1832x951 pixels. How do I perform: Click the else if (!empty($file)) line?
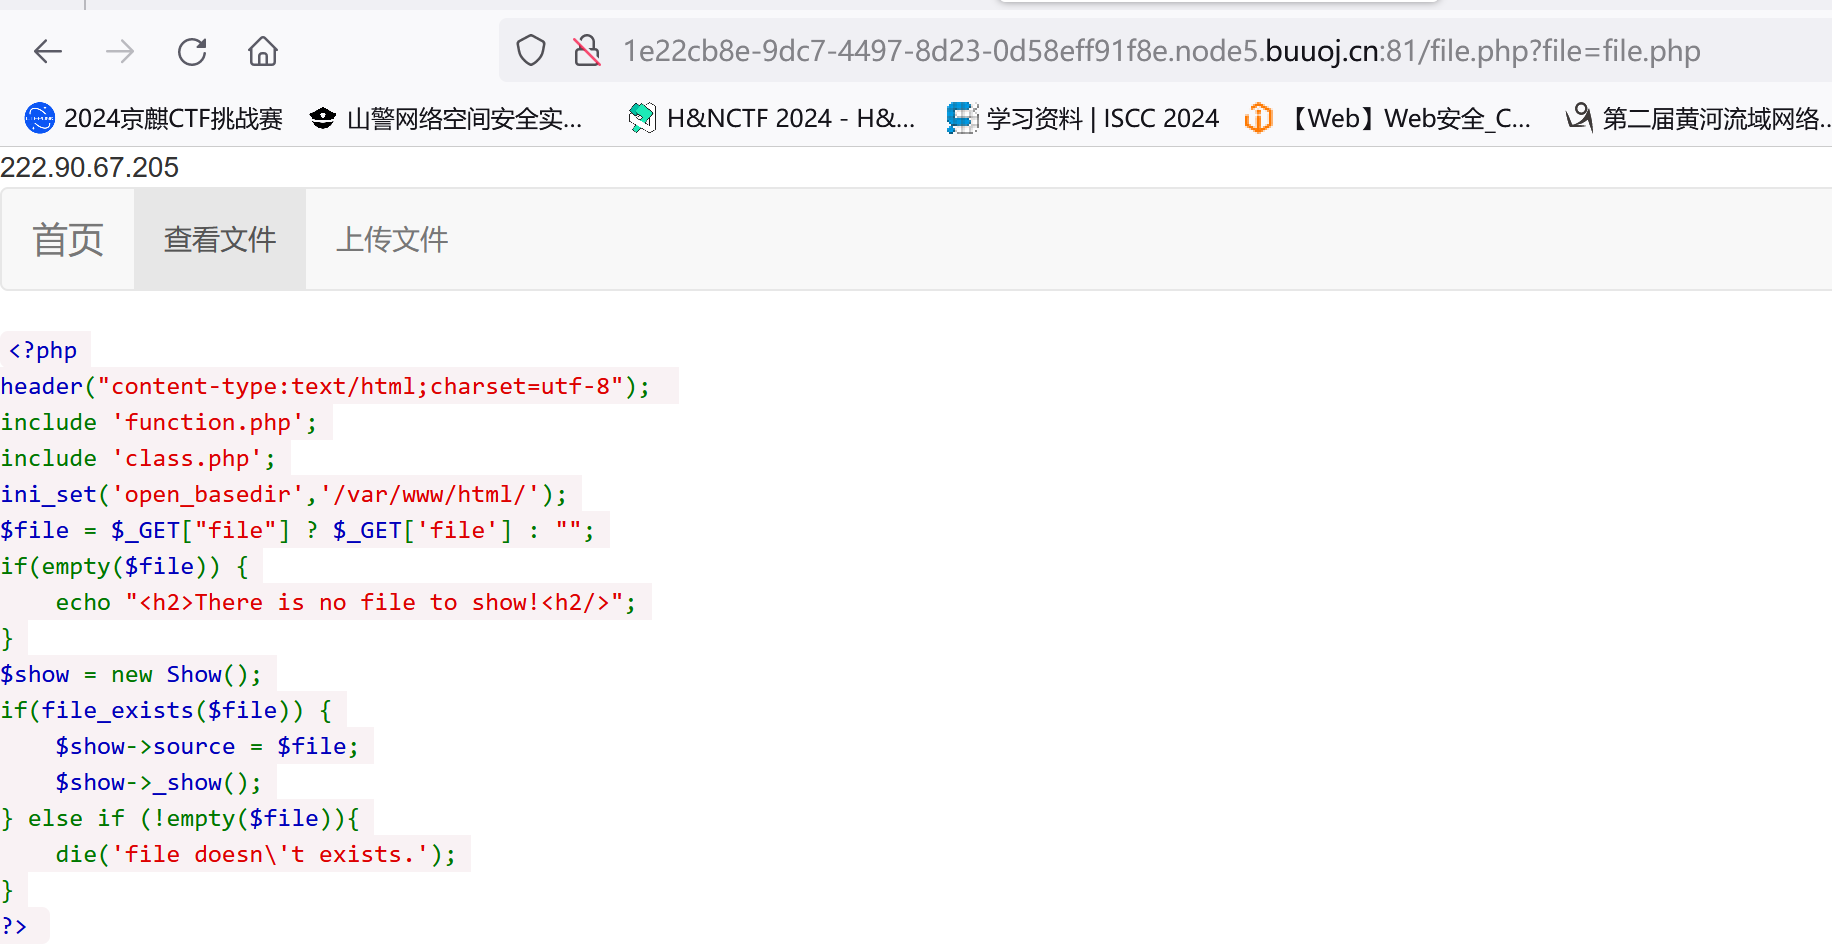pyautogui.click(x=180, y=818)
